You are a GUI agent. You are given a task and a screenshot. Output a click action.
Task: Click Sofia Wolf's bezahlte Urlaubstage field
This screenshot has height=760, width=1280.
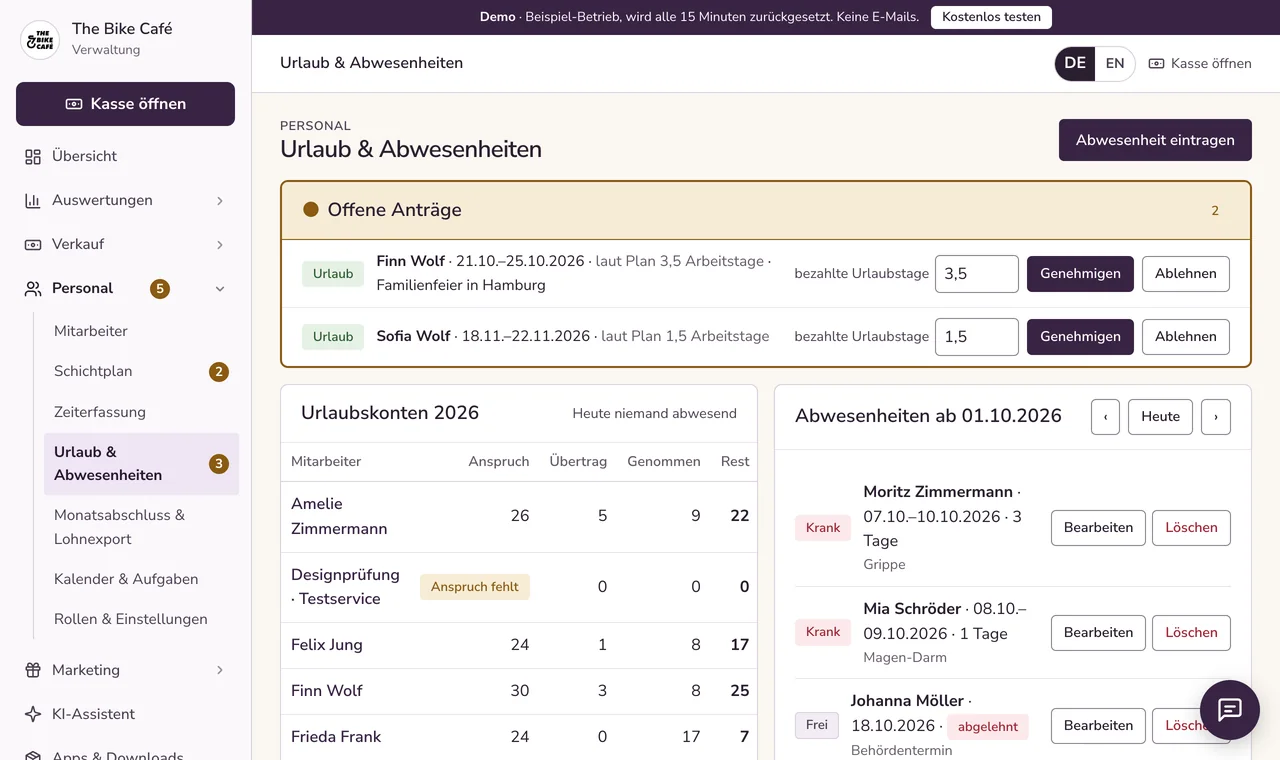[x=977, y=337]
